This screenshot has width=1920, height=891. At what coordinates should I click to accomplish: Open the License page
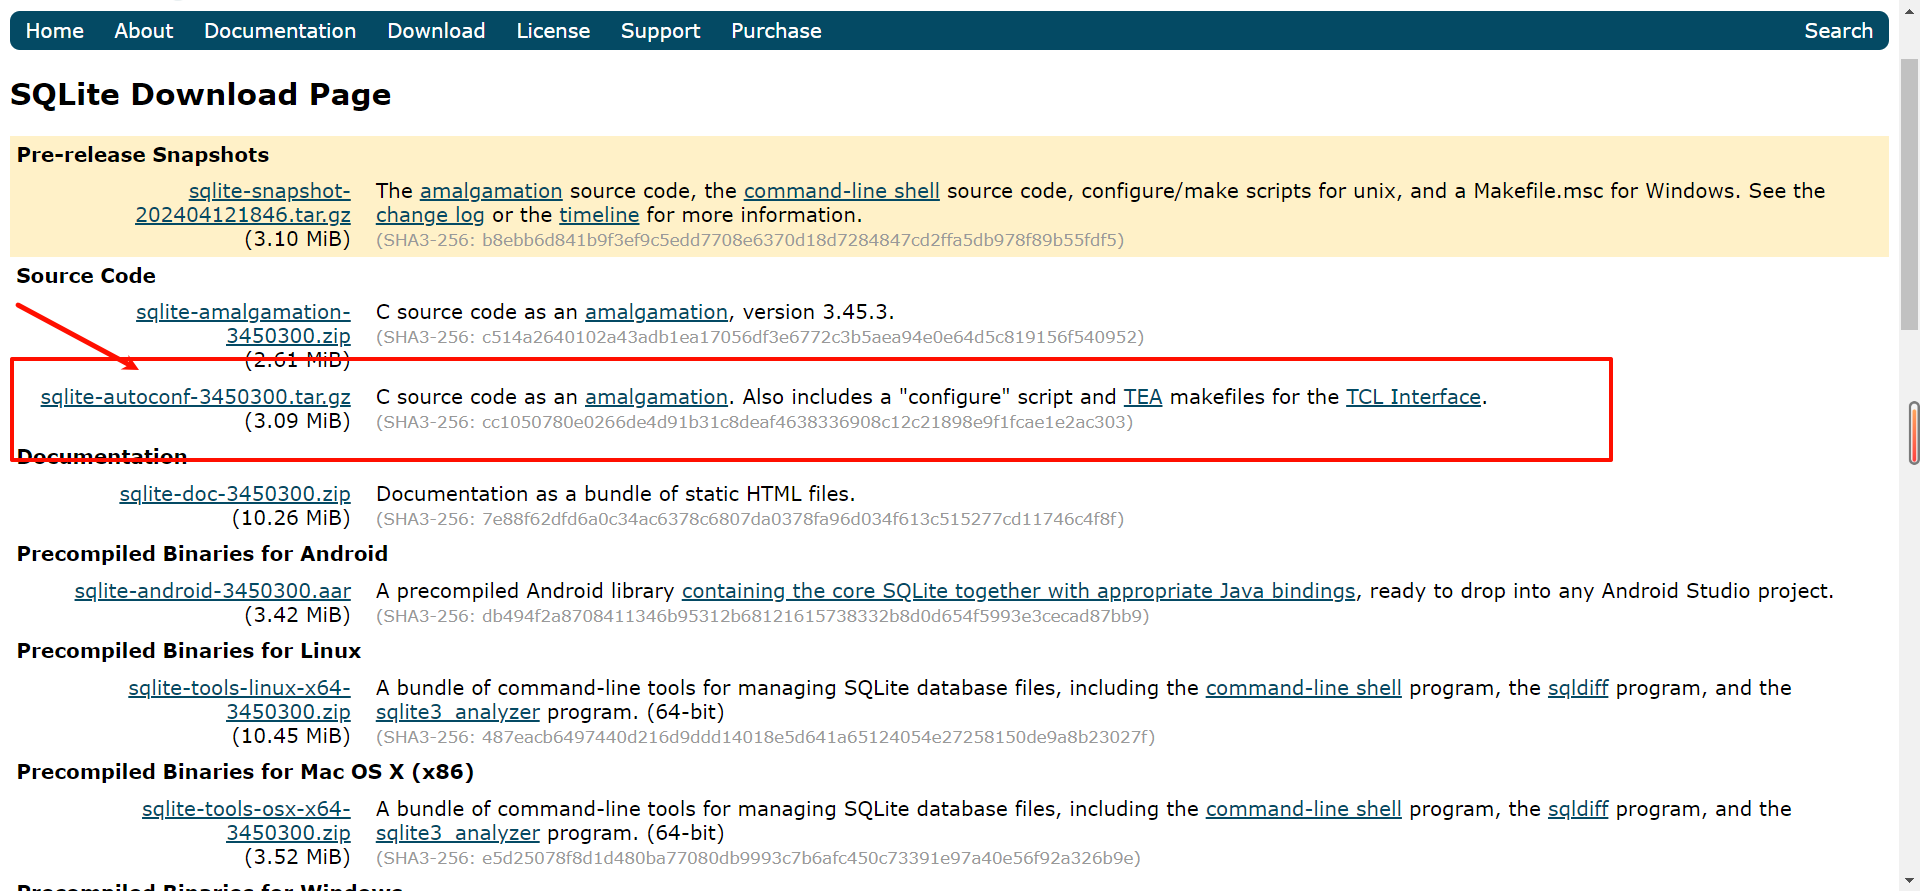553,31
